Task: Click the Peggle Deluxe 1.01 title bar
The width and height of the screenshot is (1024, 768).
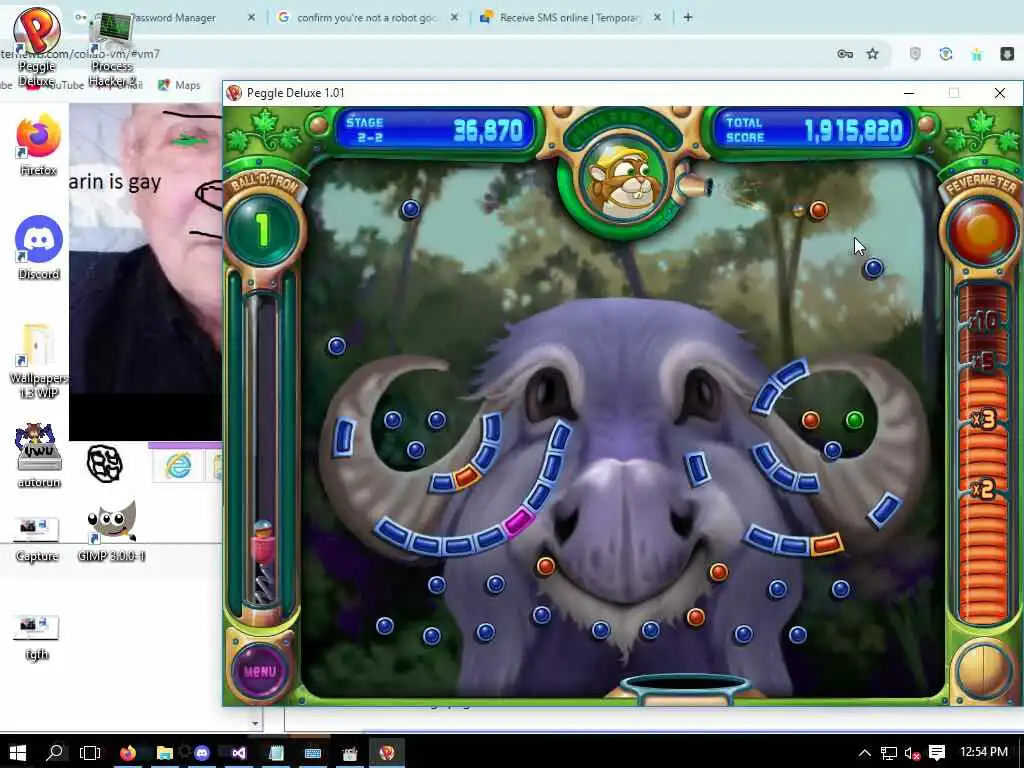Action: click(562, 93)
